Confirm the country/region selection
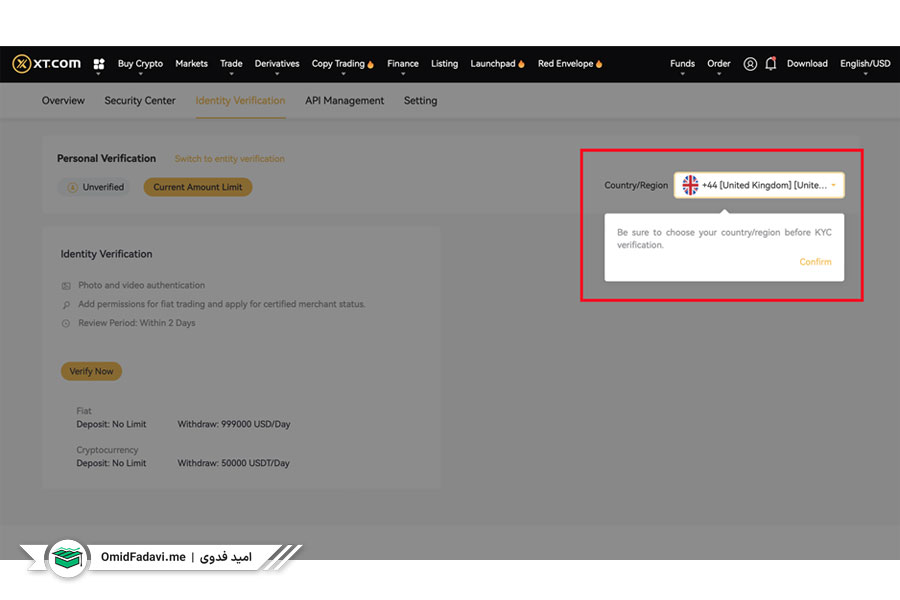The height and width of the screenshot is (600, 900). click(x=815, y=262)
